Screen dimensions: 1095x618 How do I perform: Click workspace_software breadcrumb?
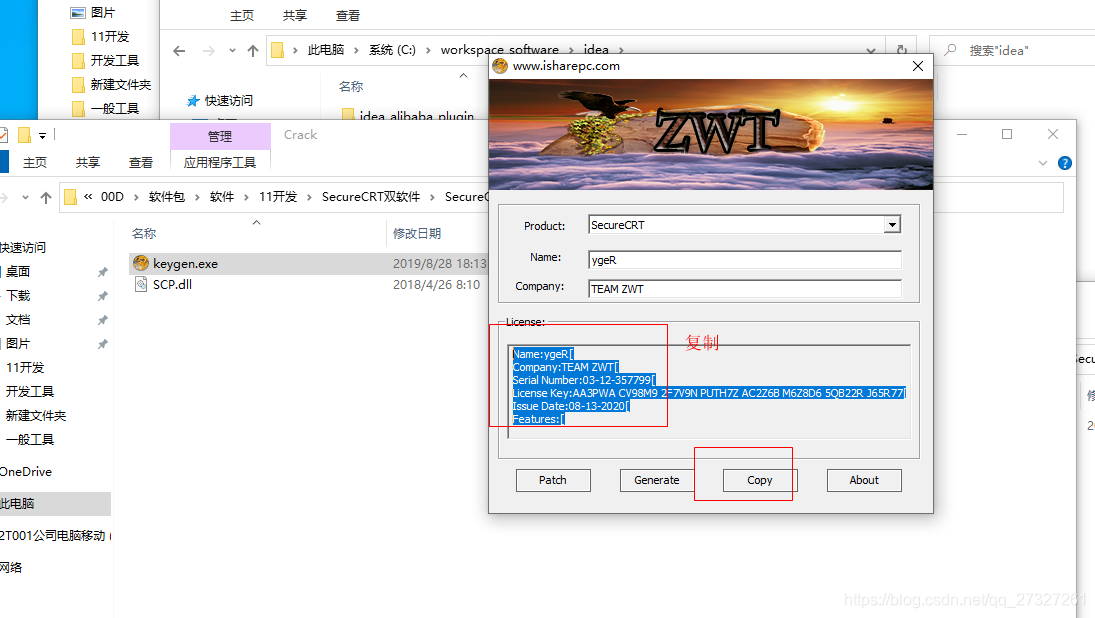(500, 50)
